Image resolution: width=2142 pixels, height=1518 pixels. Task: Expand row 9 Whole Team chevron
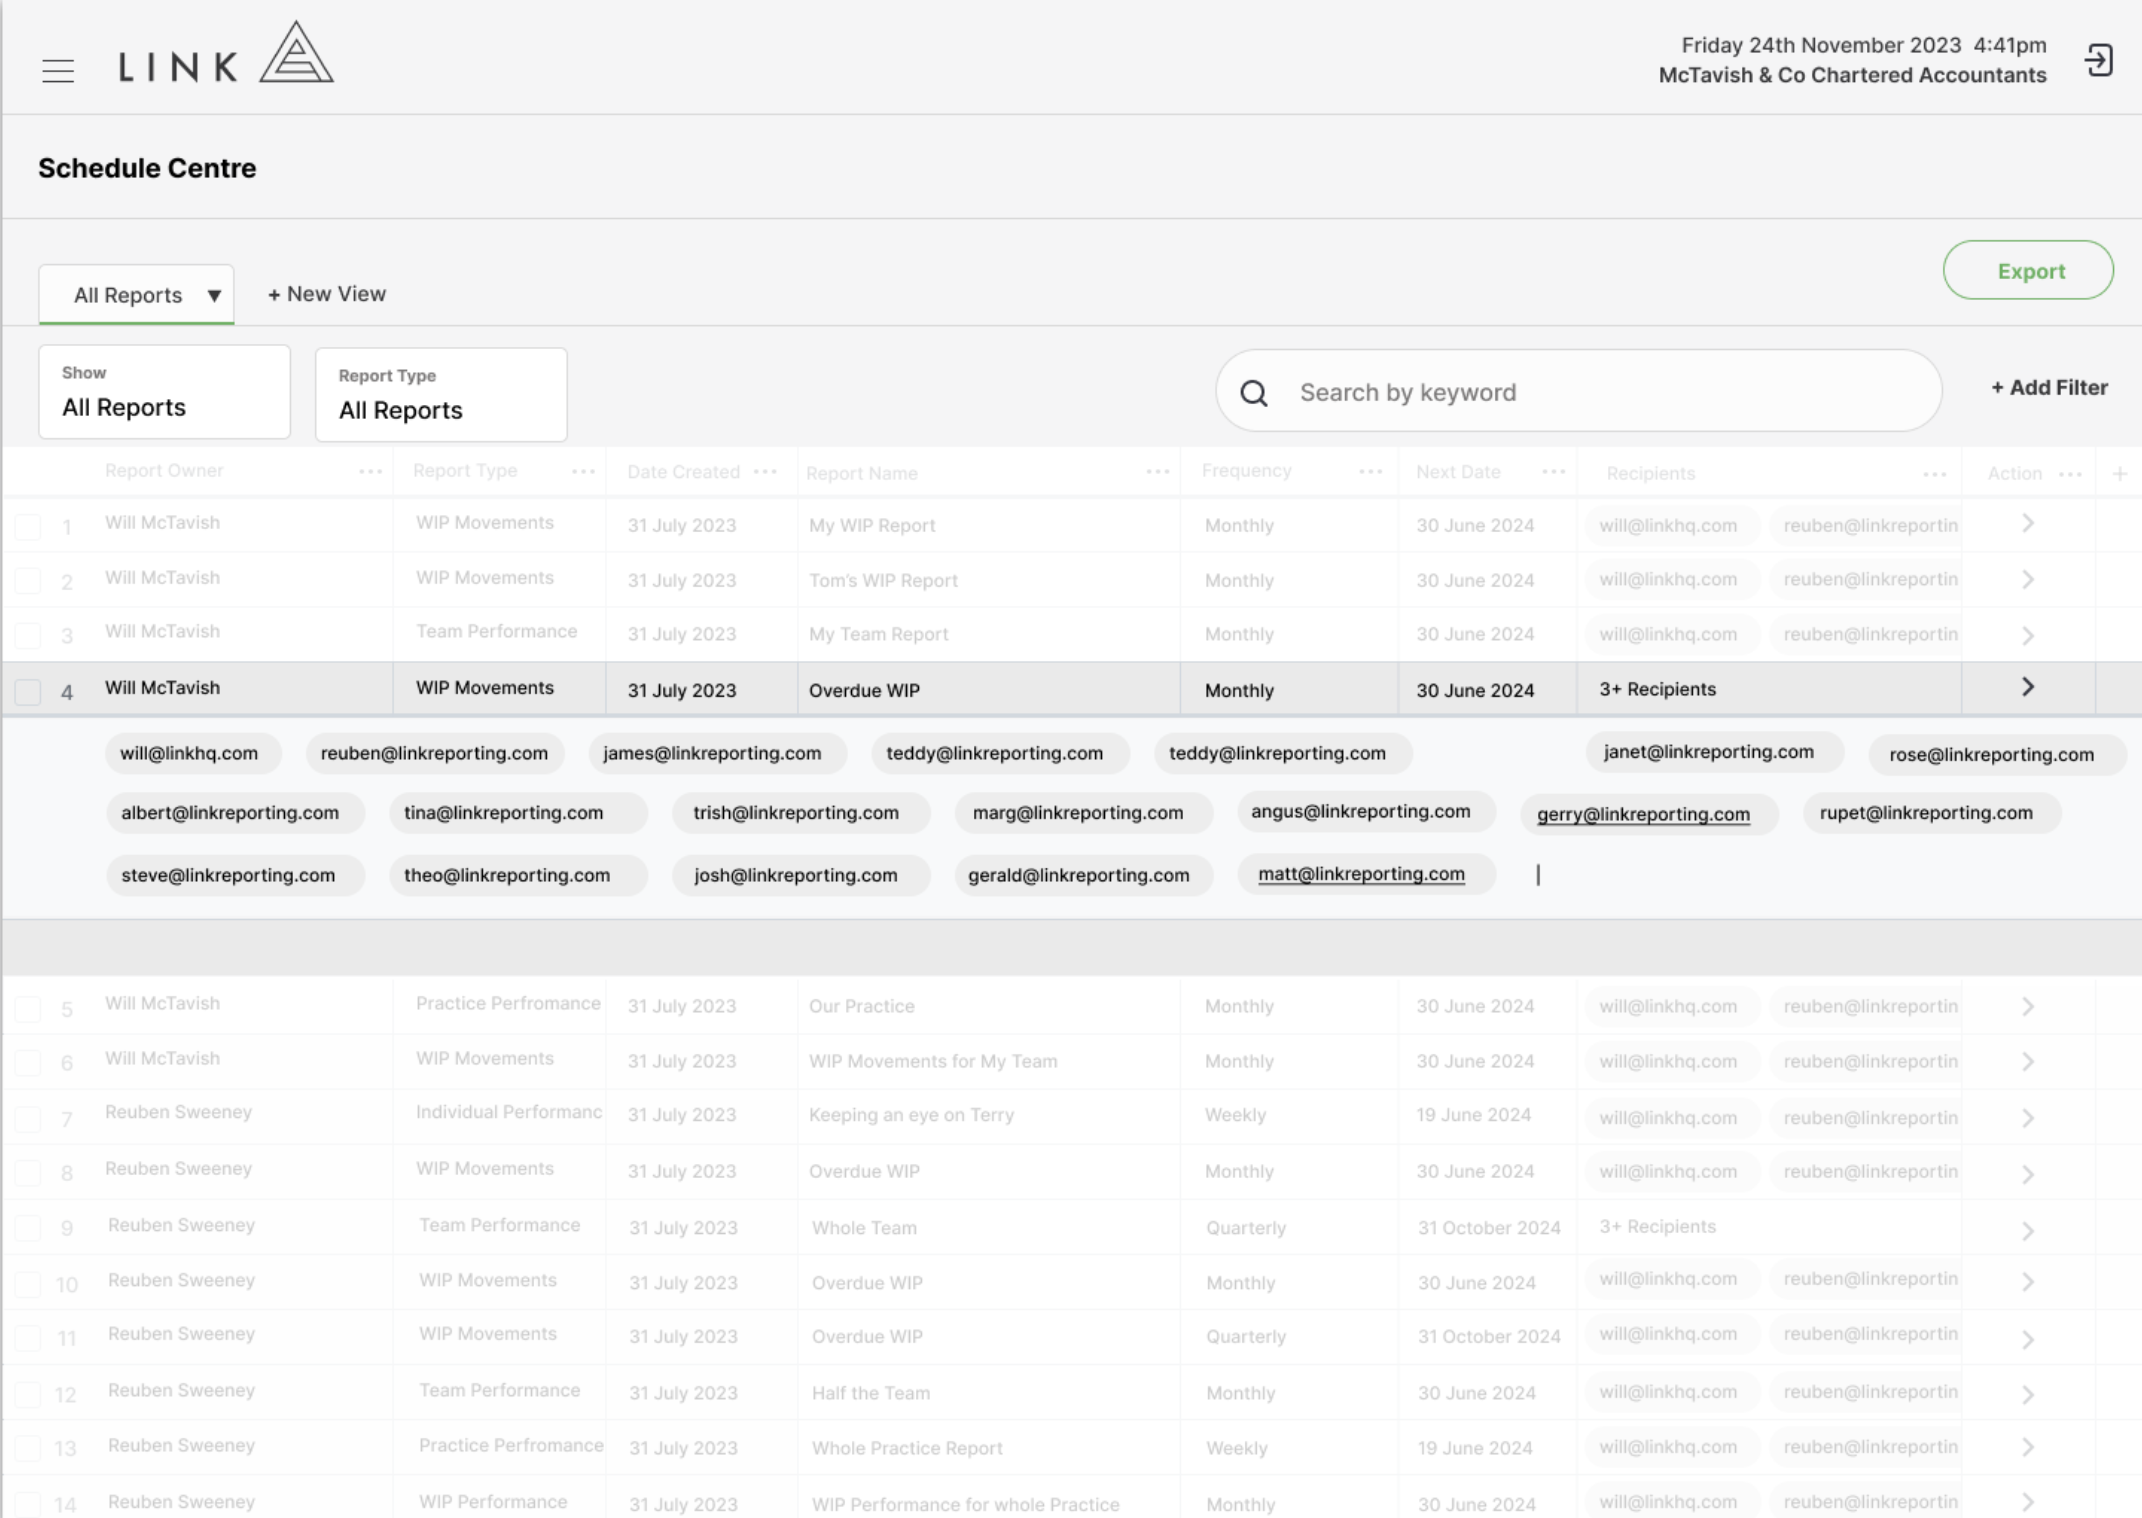pos(2028,1231)
